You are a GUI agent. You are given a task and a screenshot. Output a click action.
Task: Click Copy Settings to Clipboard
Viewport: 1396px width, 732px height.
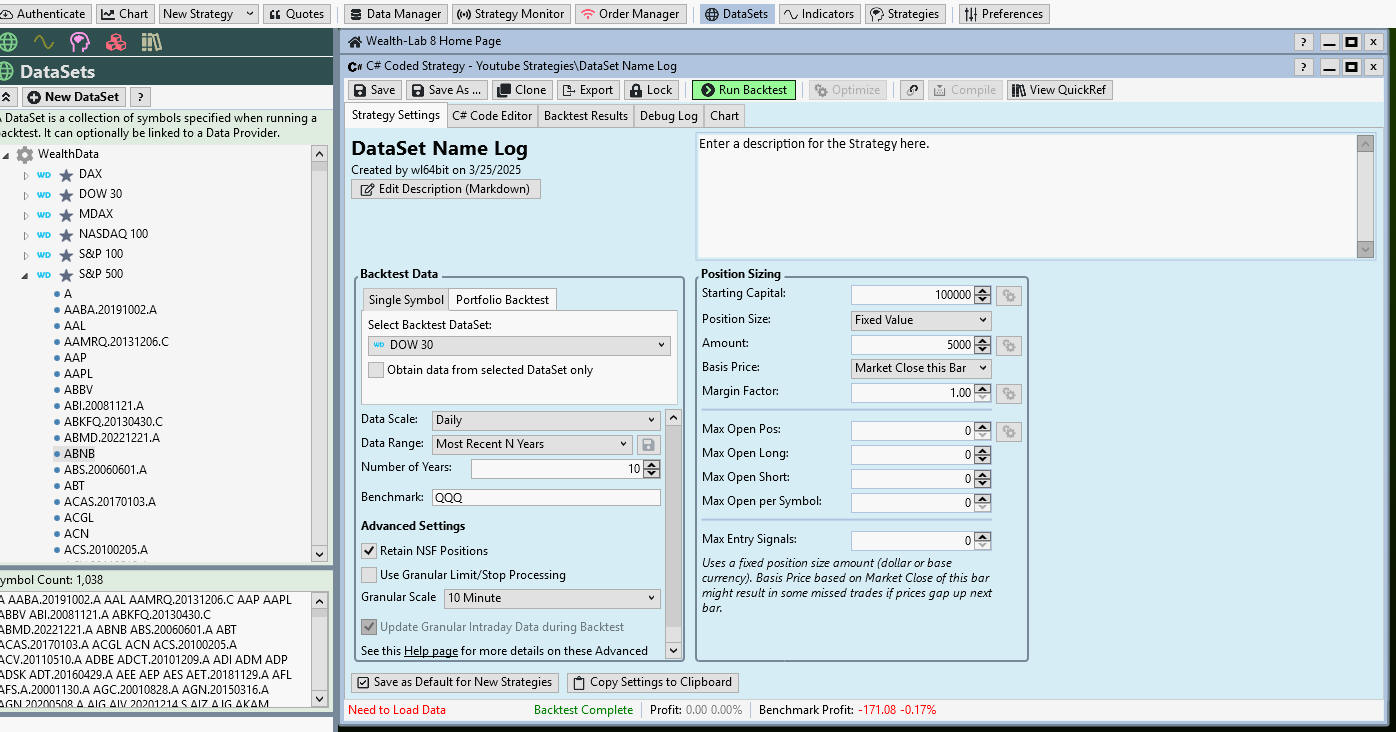pyautogui.click(x=653, y=683)
